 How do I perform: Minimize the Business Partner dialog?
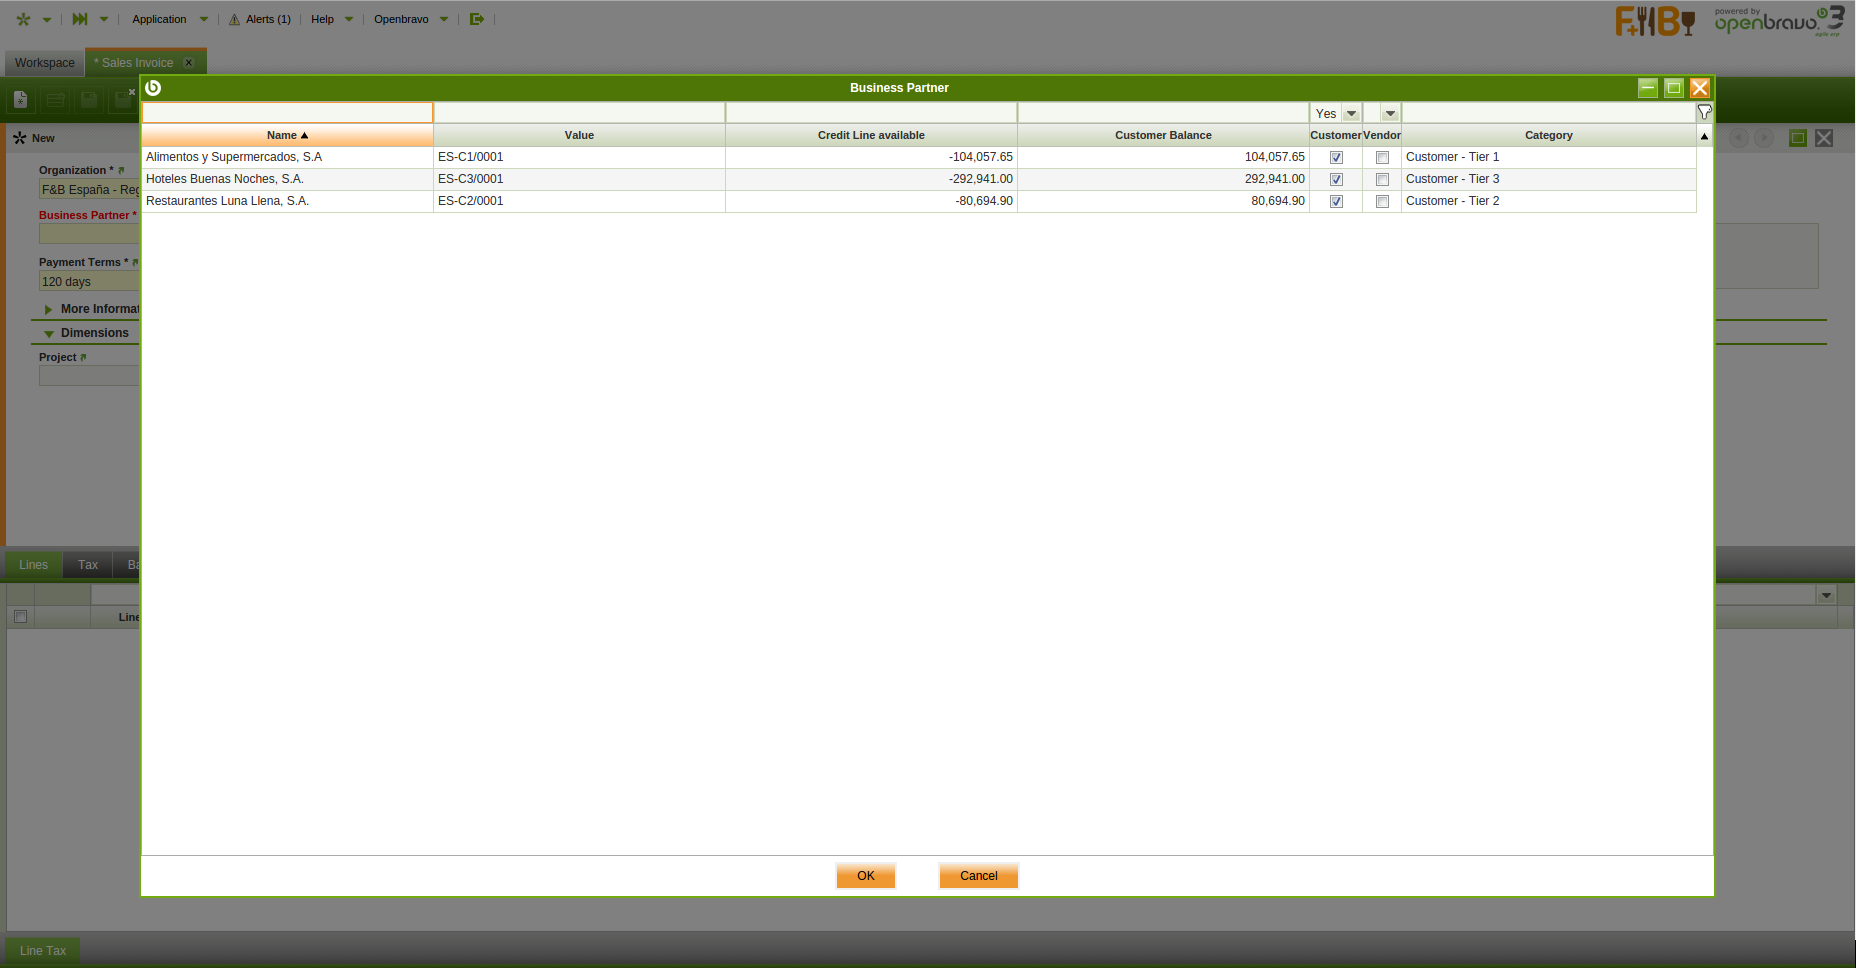point(1648,88)
